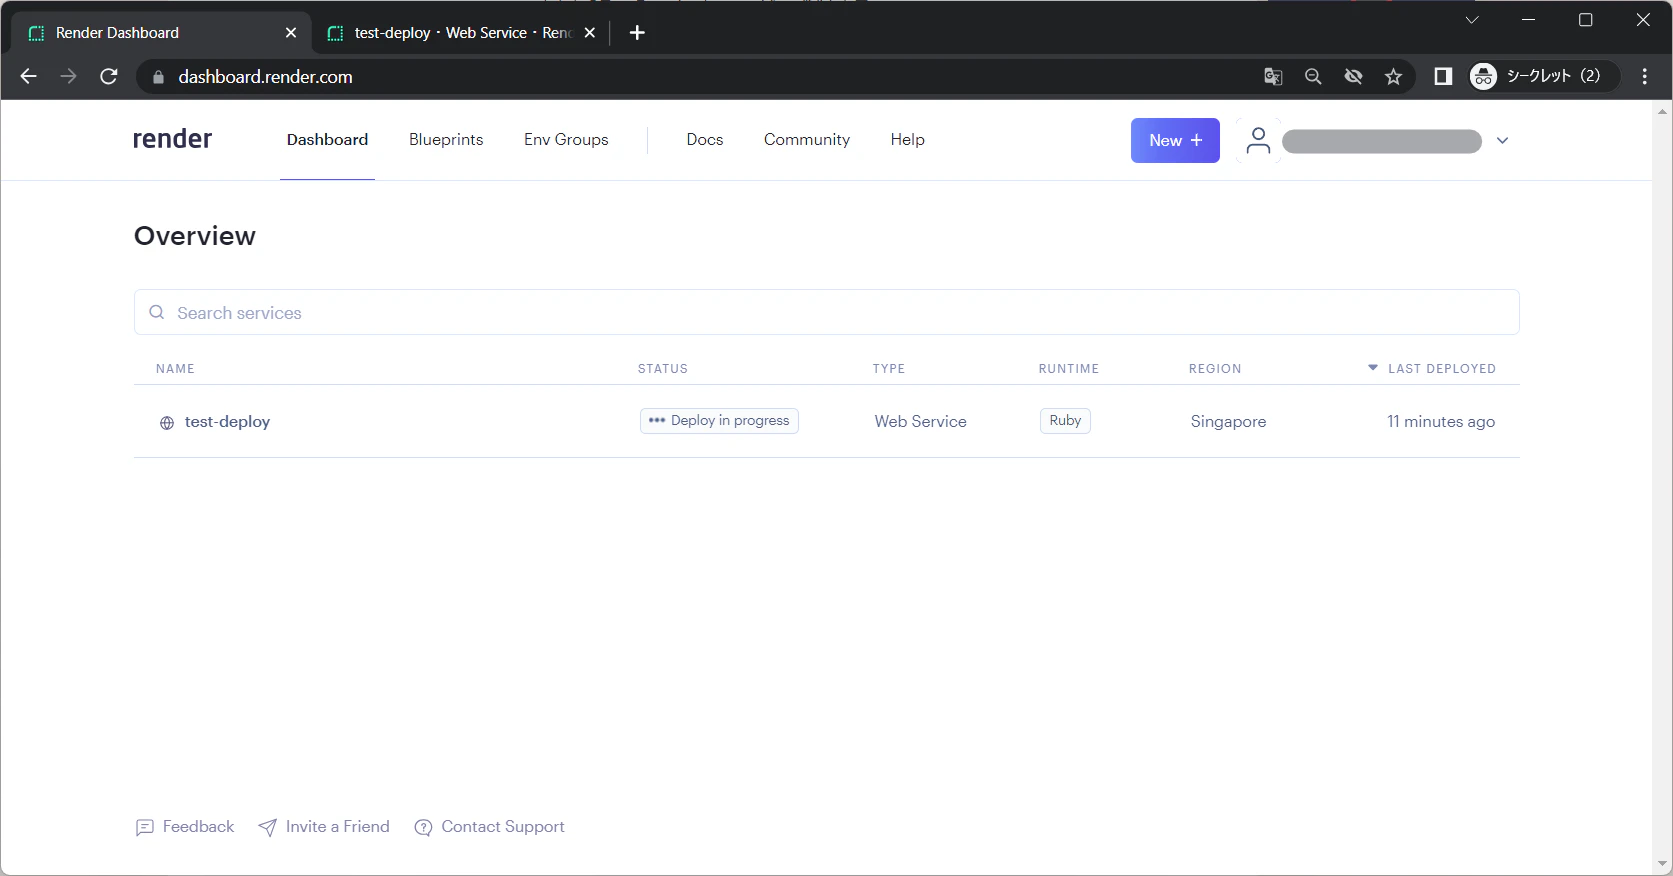This screenshot has height=876, width=1673.
Task: Click the Feedback link
Action: point(185,827)
